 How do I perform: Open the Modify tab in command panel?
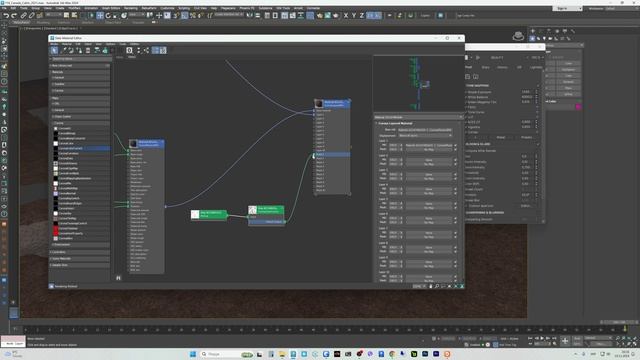point(541,31)
